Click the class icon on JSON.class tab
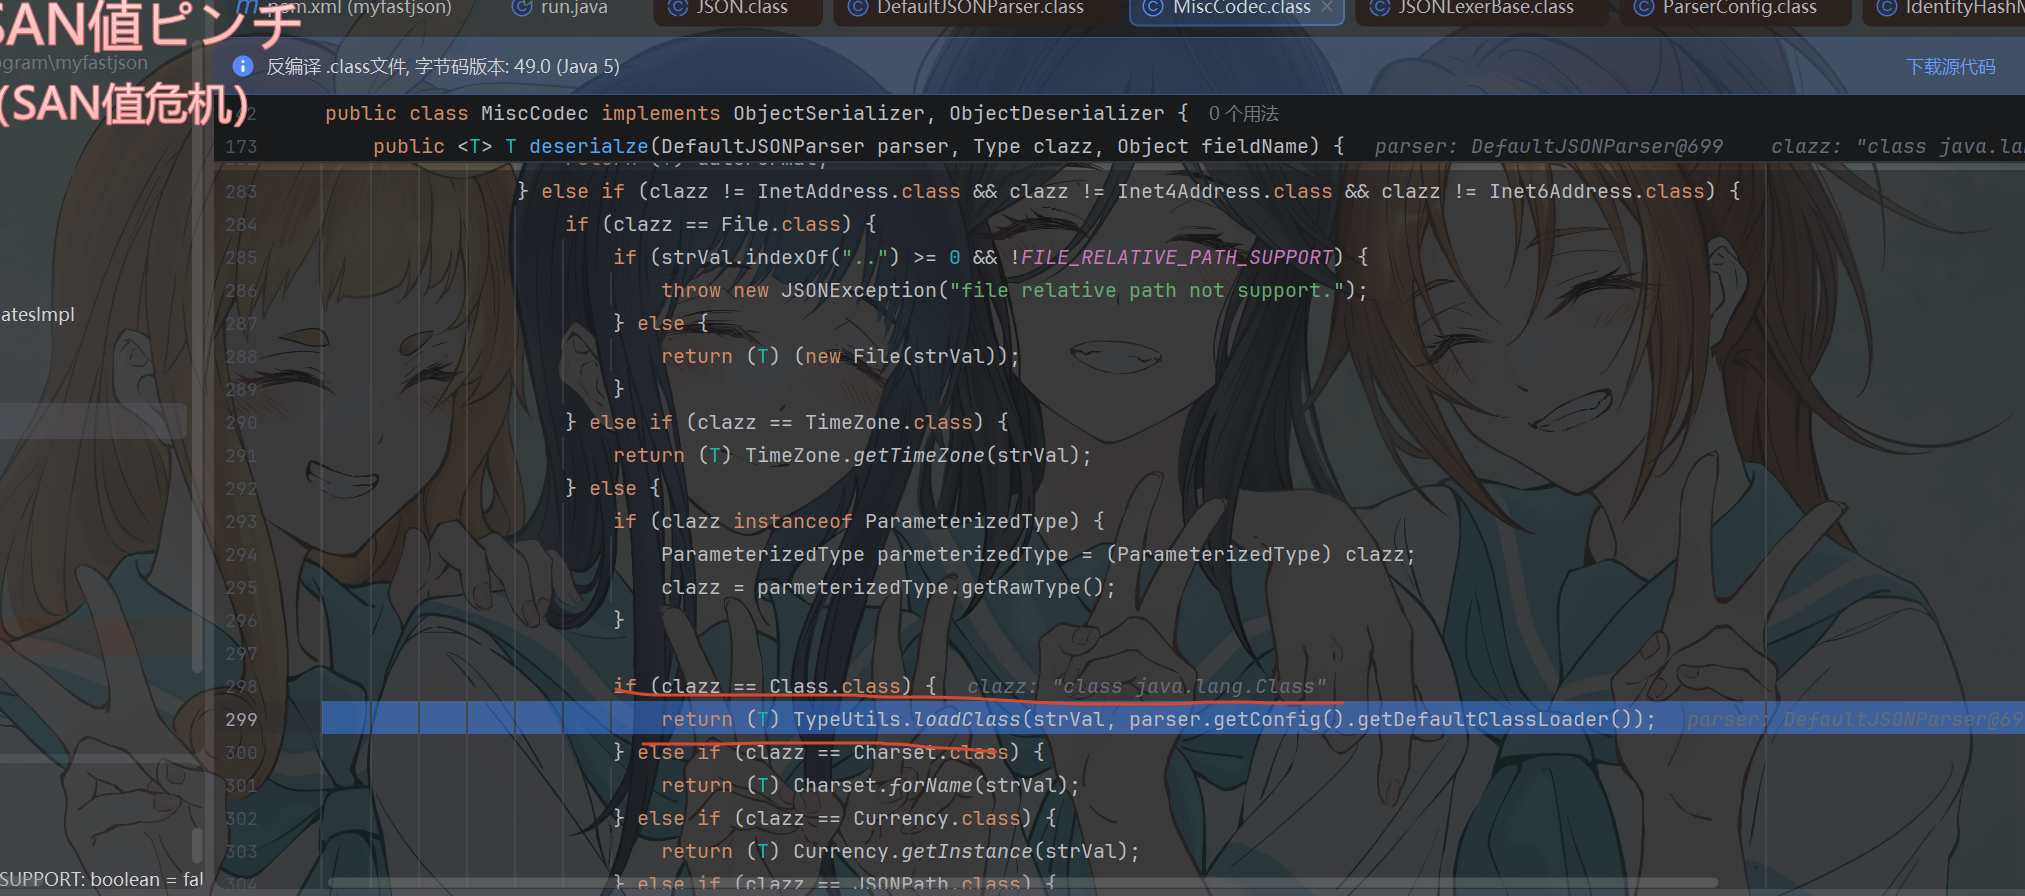Viewport: 2025px width, 896px height. point(677,8)
